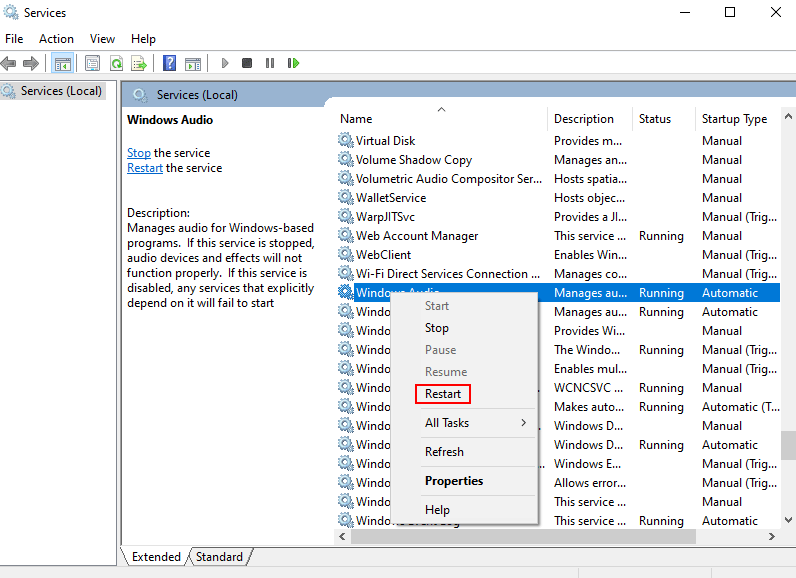Image resolution: width=796 pixels, height=578 pixels.
Task: Click the WCNCSVC description cell
Action: pyautogui.click(x=588, y=388)
